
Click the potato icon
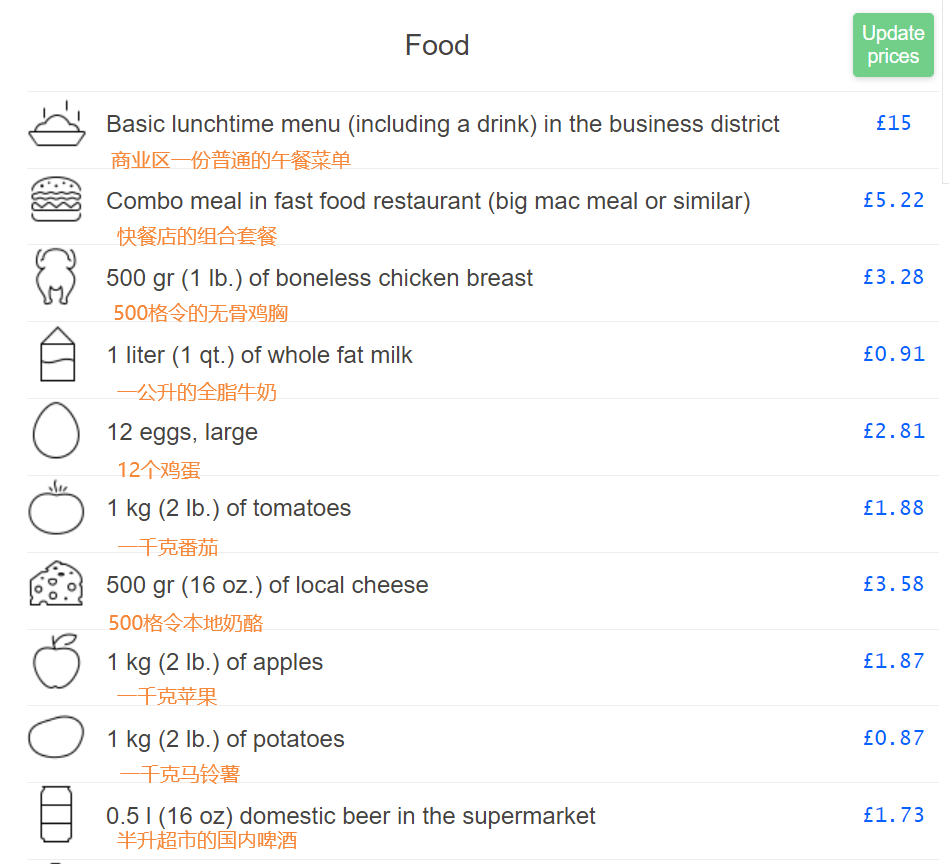(x=56, y=737)
